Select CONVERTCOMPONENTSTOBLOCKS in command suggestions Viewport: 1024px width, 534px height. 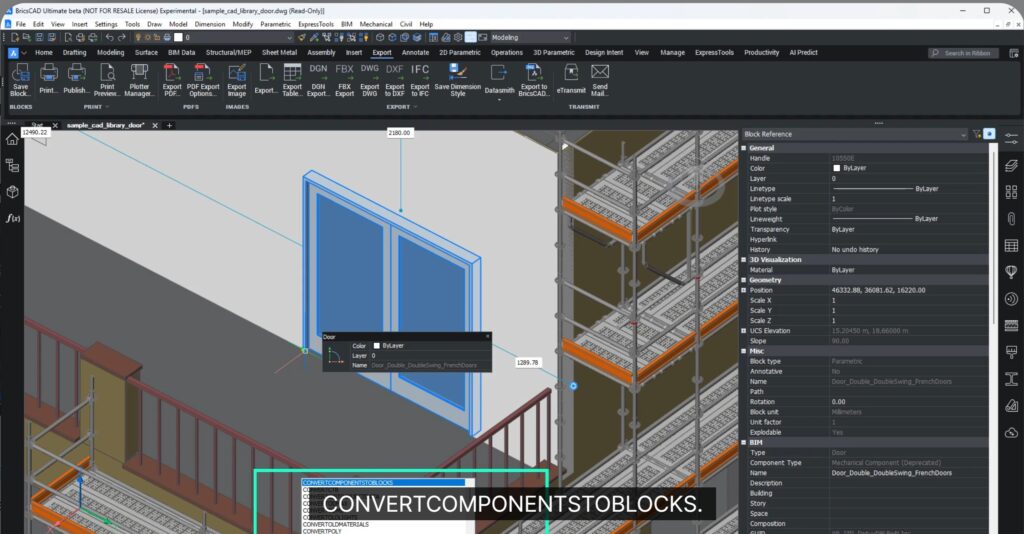(x=384, y=482)
